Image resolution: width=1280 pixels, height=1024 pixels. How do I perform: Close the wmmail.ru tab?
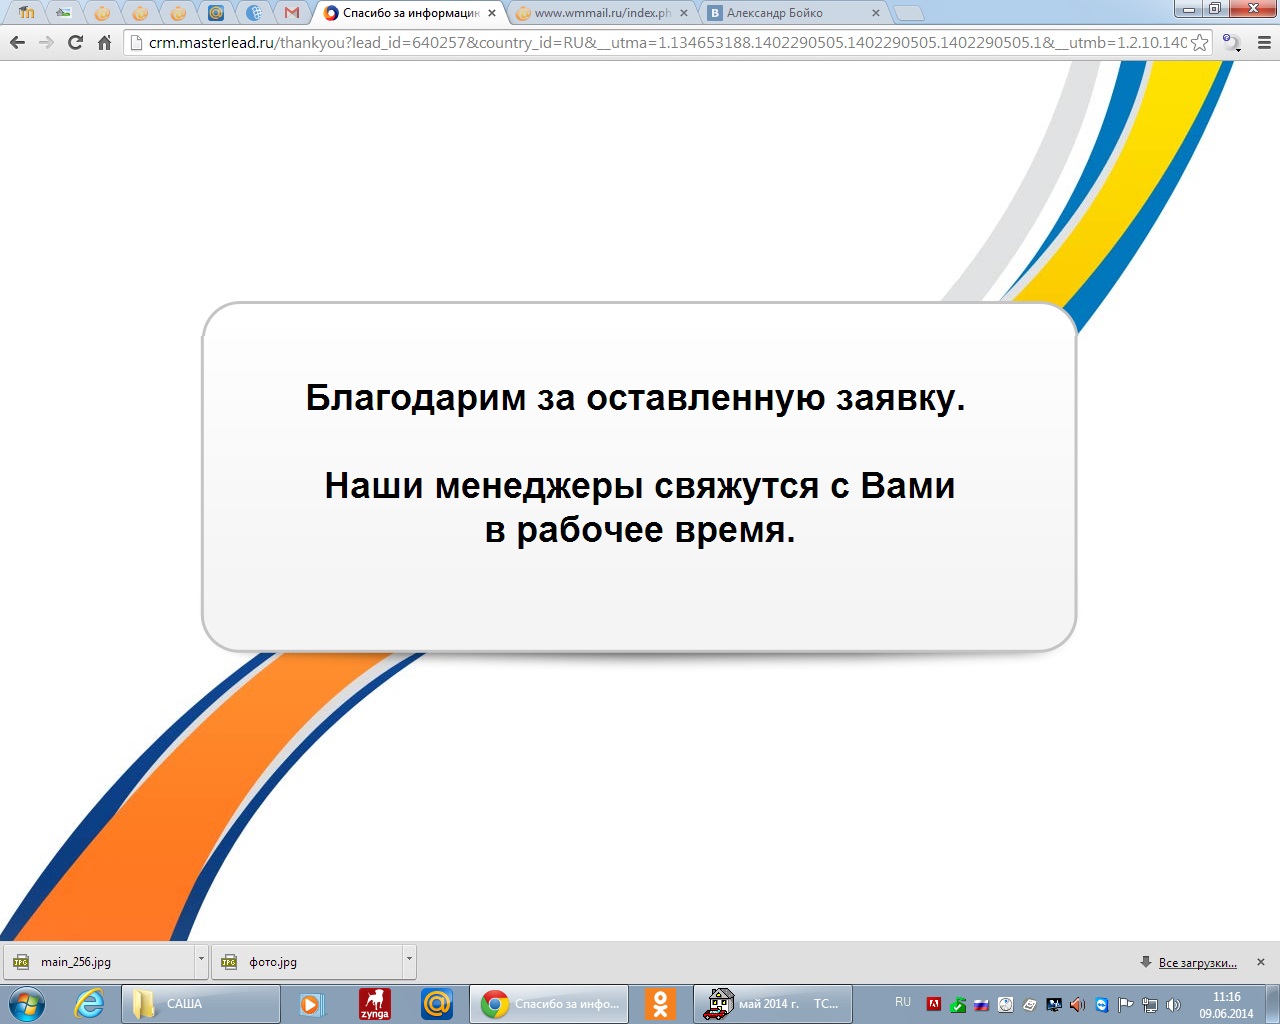coord(684,13)
